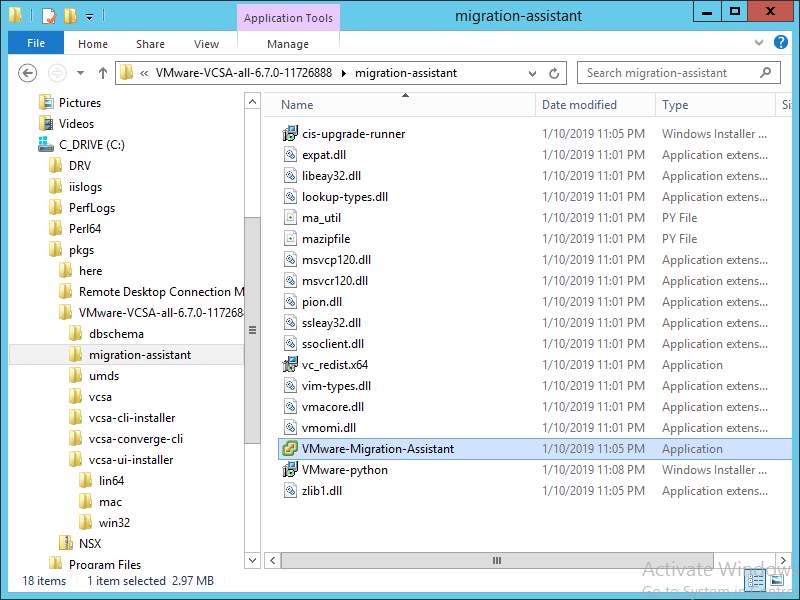The width and height of the screenshot is (800, 600).
Task: Select the win32 folder in tree
Action: pos(114,522)
